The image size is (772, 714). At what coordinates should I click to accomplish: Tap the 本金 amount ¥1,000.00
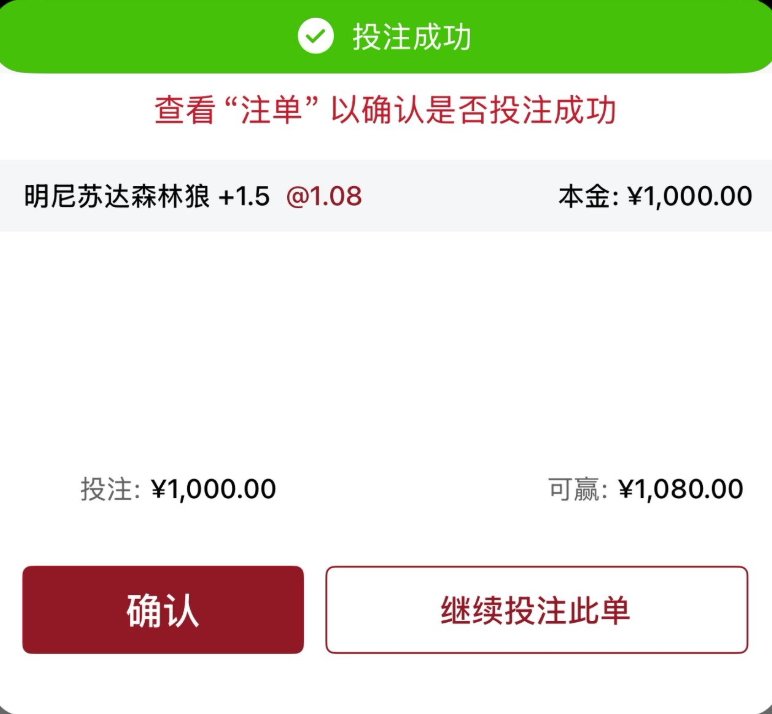coord(690,196)
